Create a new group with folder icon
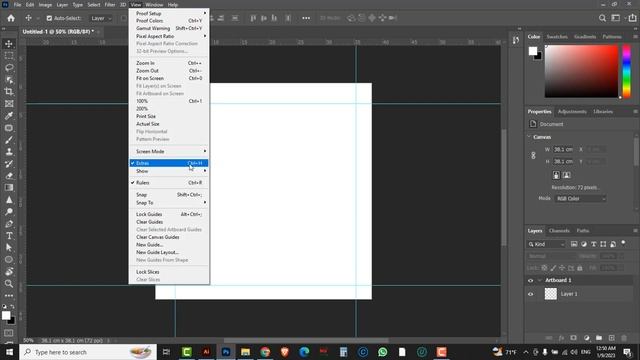Image resolution: width=640 pixels, height=360 pixels. pos(599,338)
